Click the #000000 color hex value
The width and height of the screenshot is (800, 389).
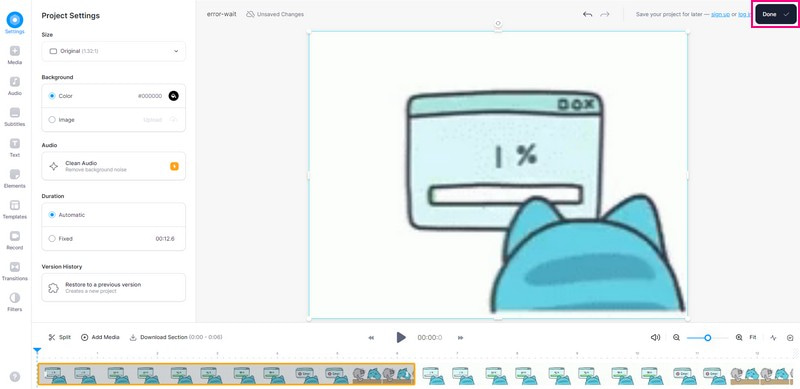tap(150, 96)
